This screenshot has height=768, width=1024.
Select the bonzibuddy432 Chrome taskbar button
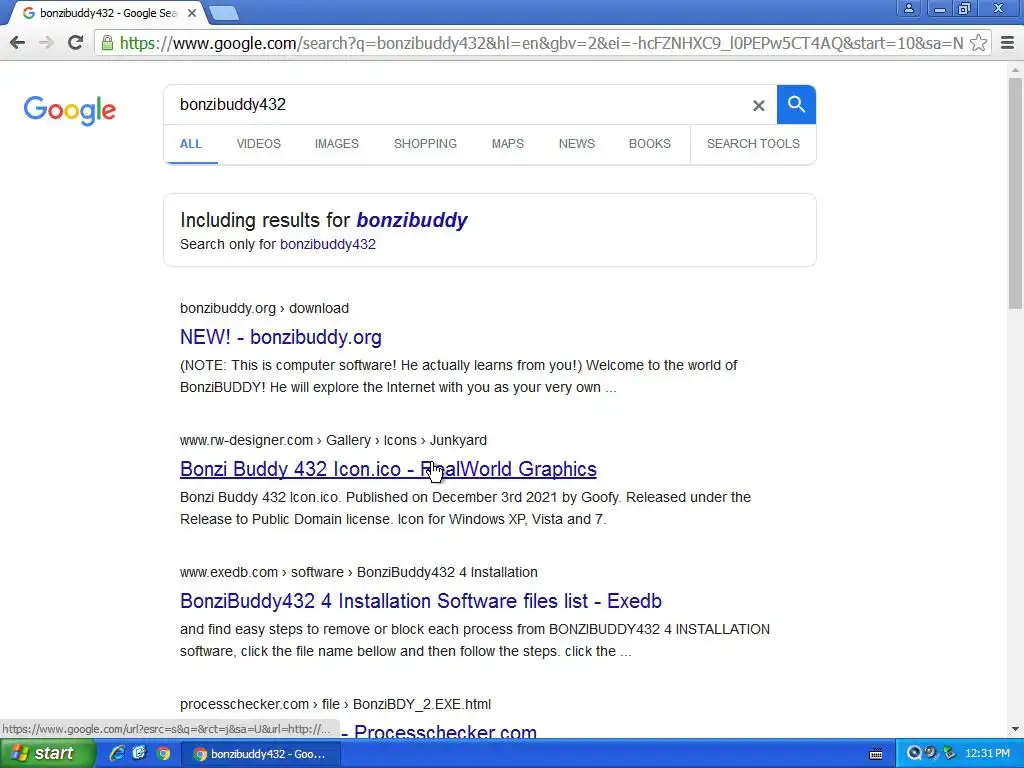260,754
